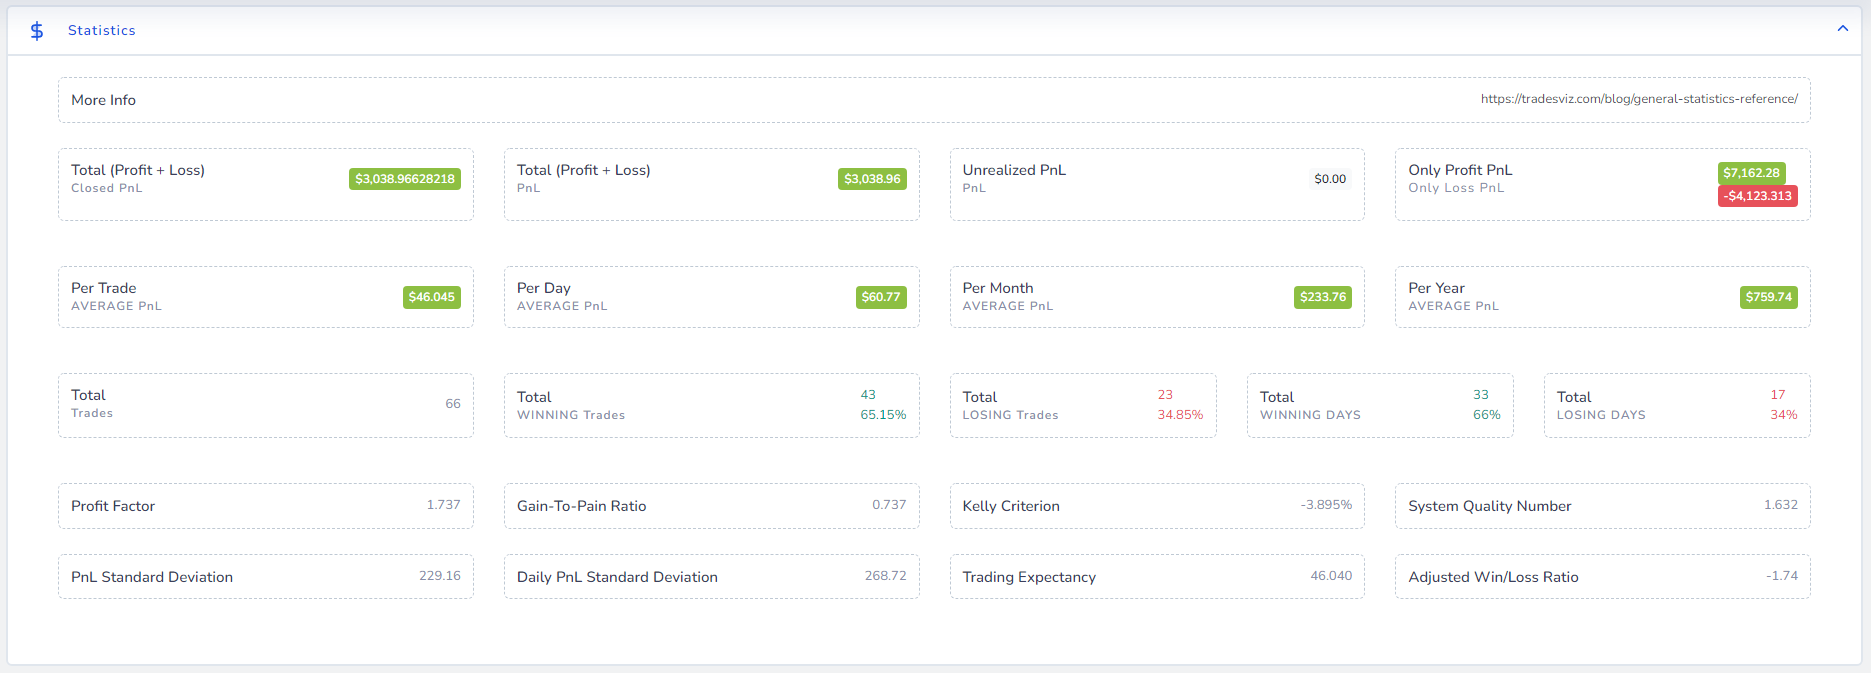
Task: Click the 65.15% winning trades percentage
Action: (x=883, y=415)
